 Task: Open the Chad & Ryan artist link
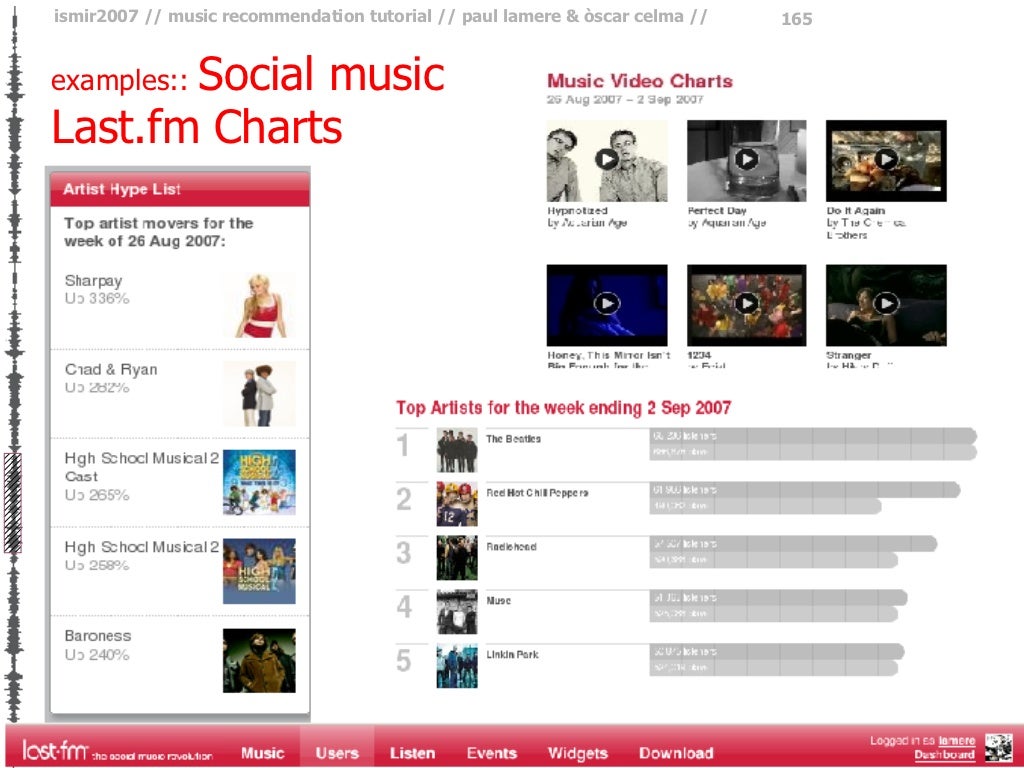(111, 370)
